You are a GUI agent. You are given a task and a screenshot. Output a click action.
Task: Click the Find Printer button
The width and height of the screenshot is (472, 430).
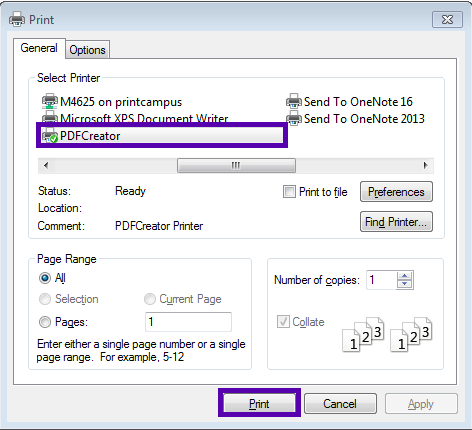point(396,222)
